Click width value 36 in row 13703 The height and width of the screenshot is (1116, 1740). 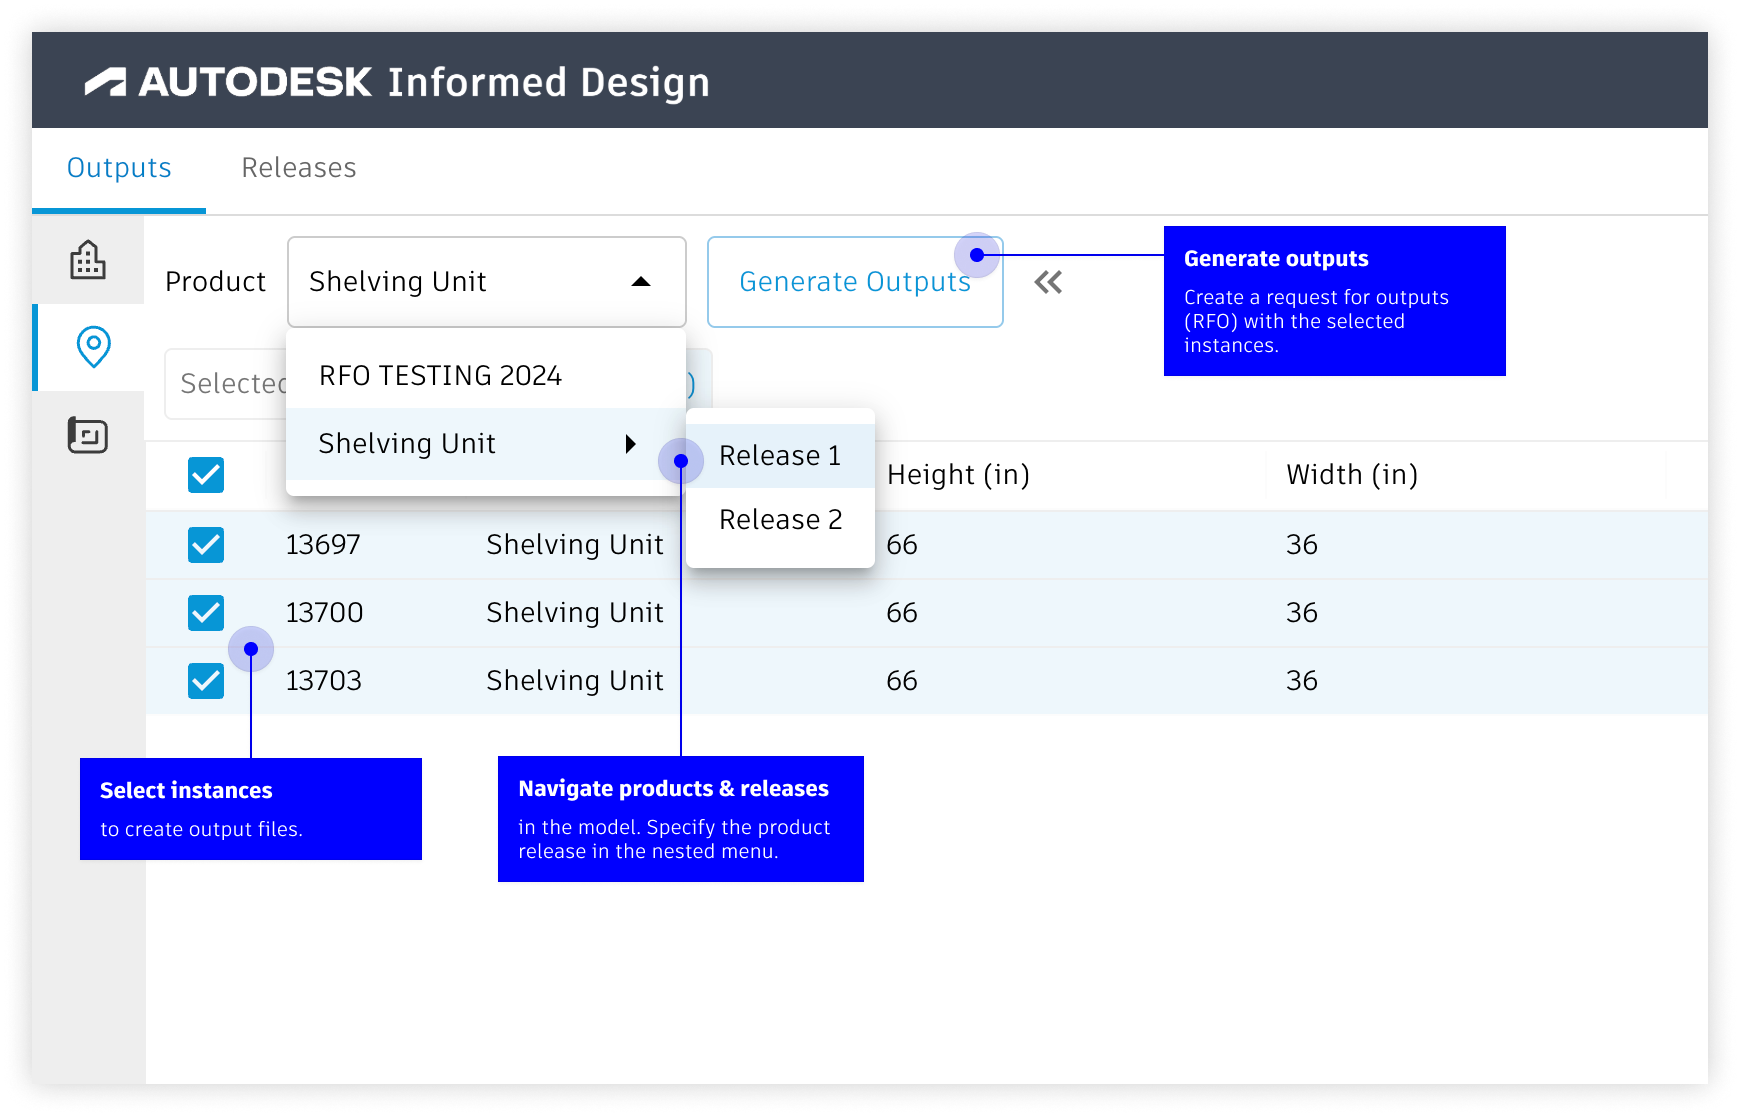[1302, 681]
